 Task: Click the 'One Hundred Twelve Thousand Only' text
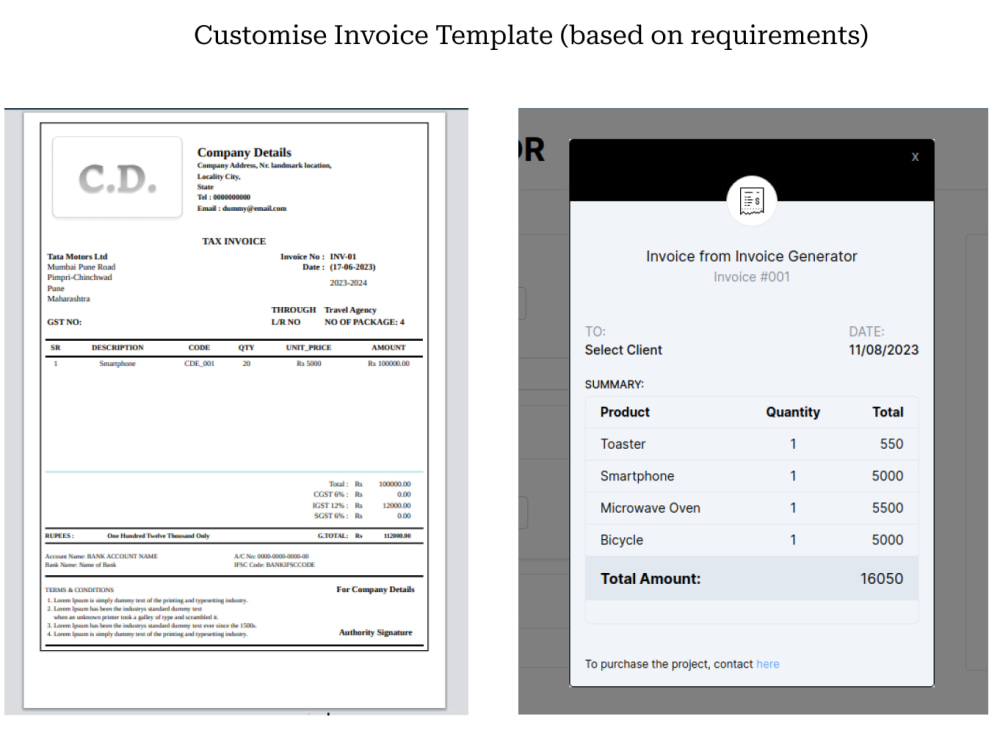click(158, 536)
